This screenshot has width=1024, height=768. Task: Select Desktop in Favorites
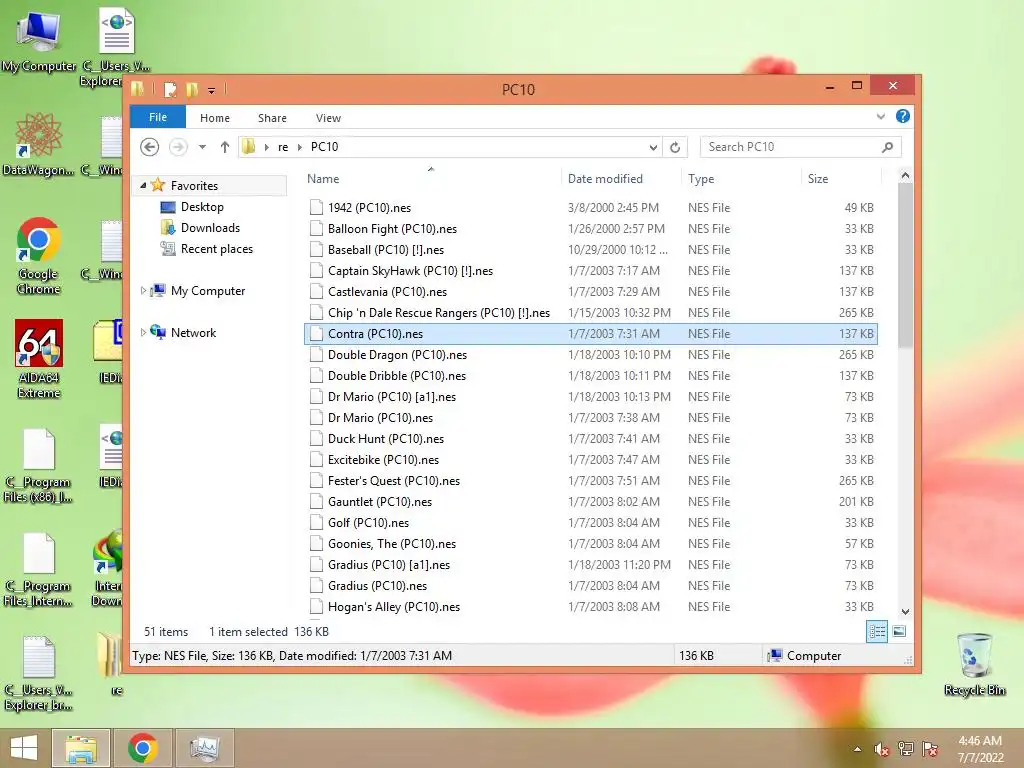191,207
